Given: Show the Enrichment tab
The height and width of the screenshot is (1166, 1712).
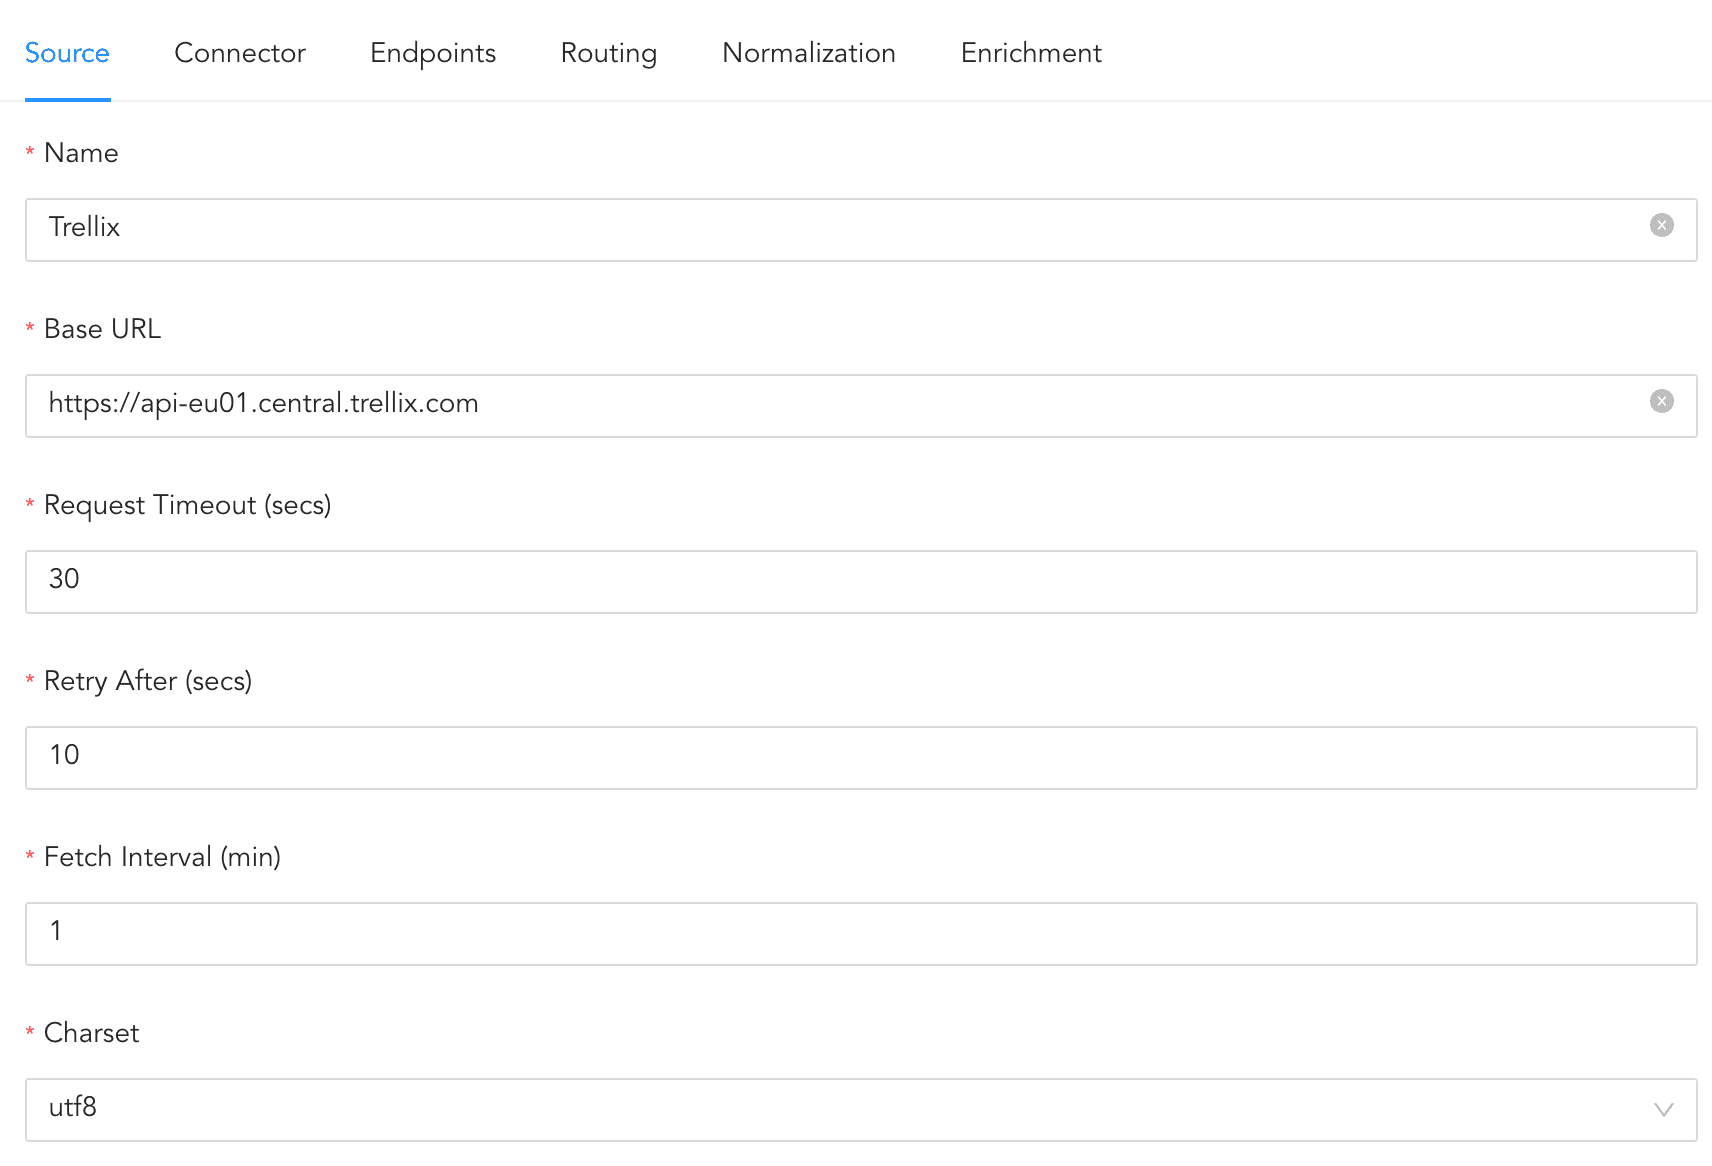Looking at the screenshot, I should (x=1031, y=53).
